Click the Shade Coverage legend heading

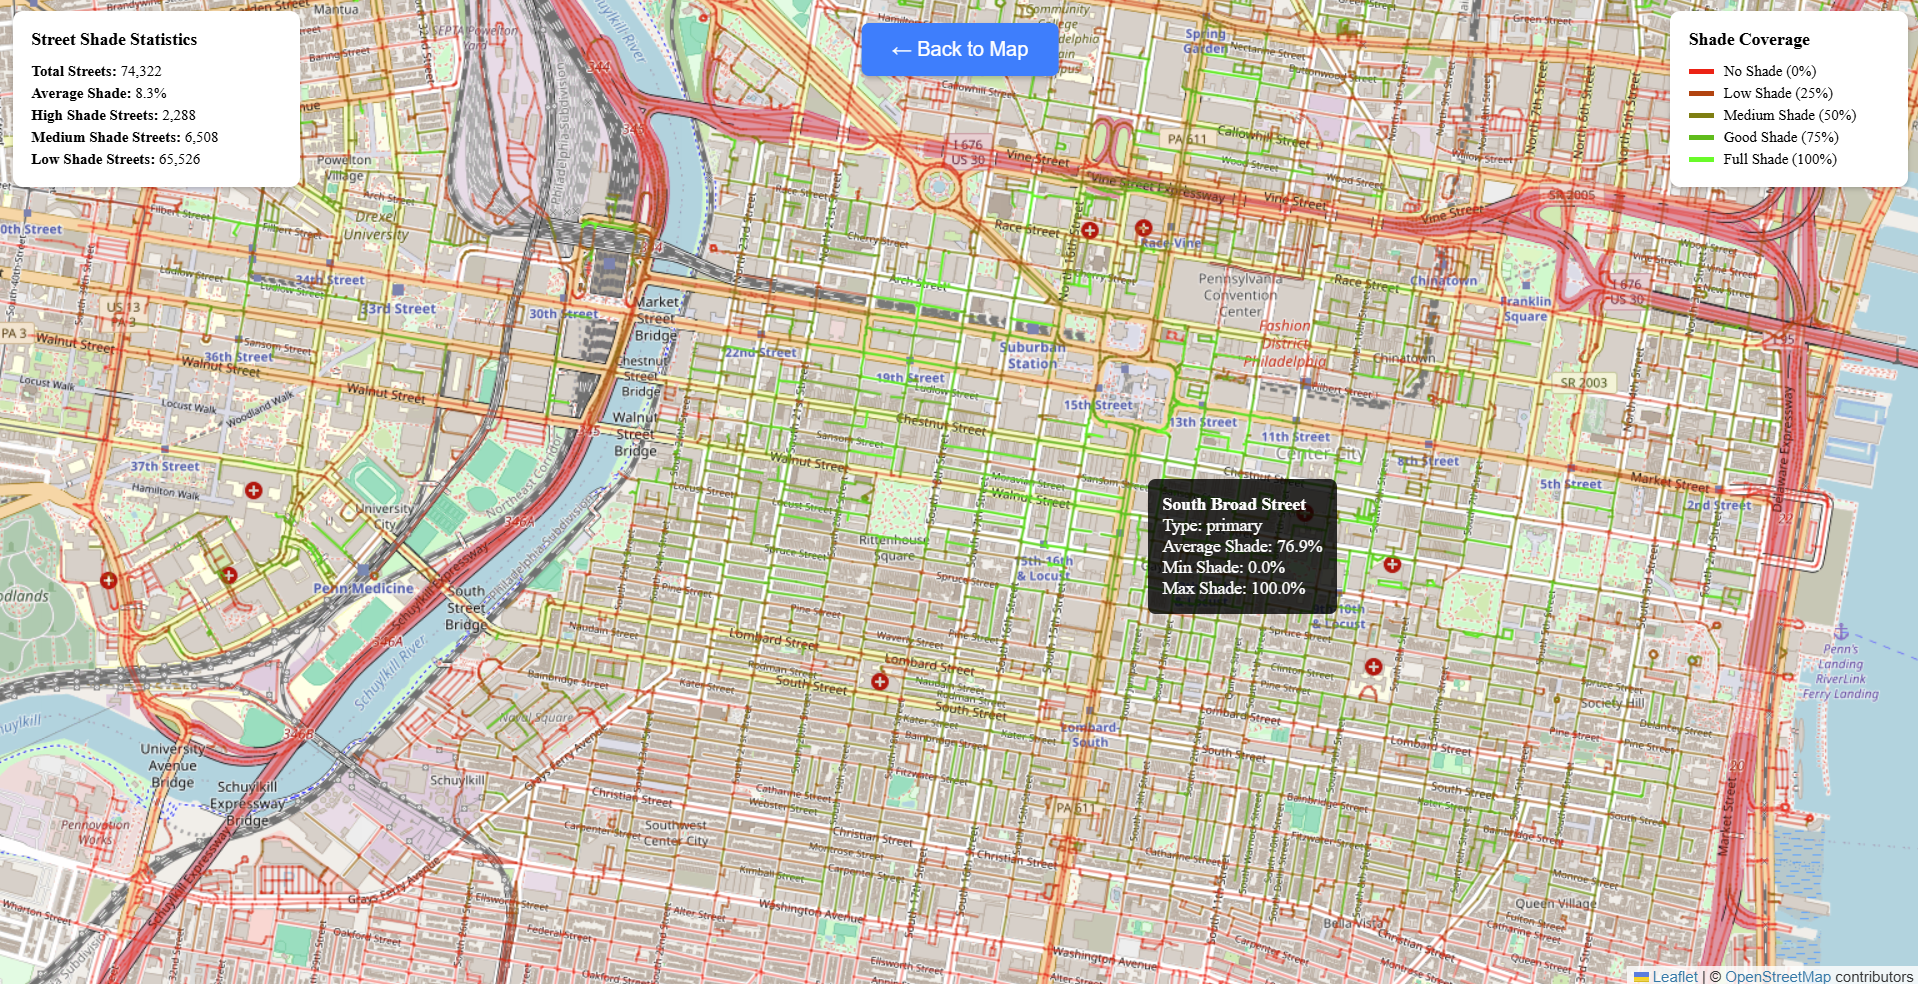[1749, 39]
